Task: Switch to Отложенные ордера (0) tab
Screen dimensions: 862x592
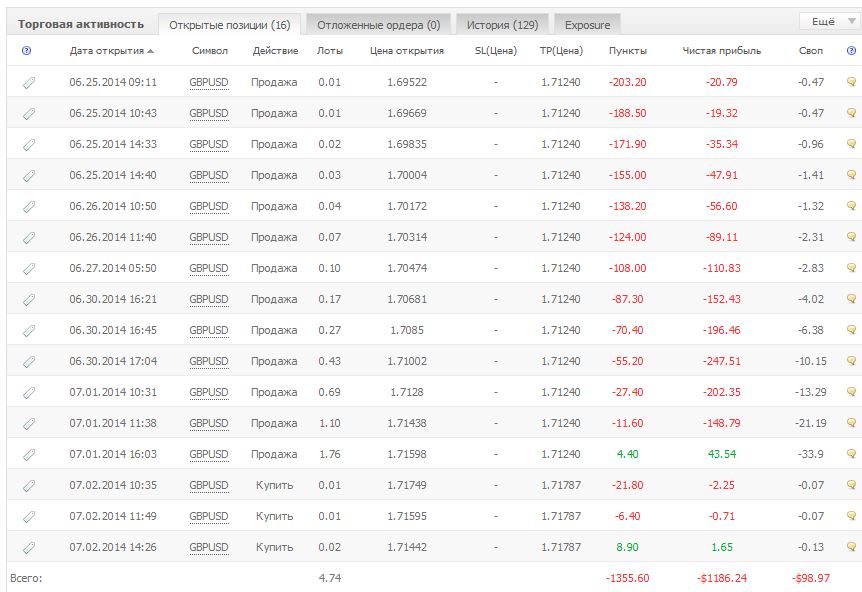Action: click(x=379, y=25)
